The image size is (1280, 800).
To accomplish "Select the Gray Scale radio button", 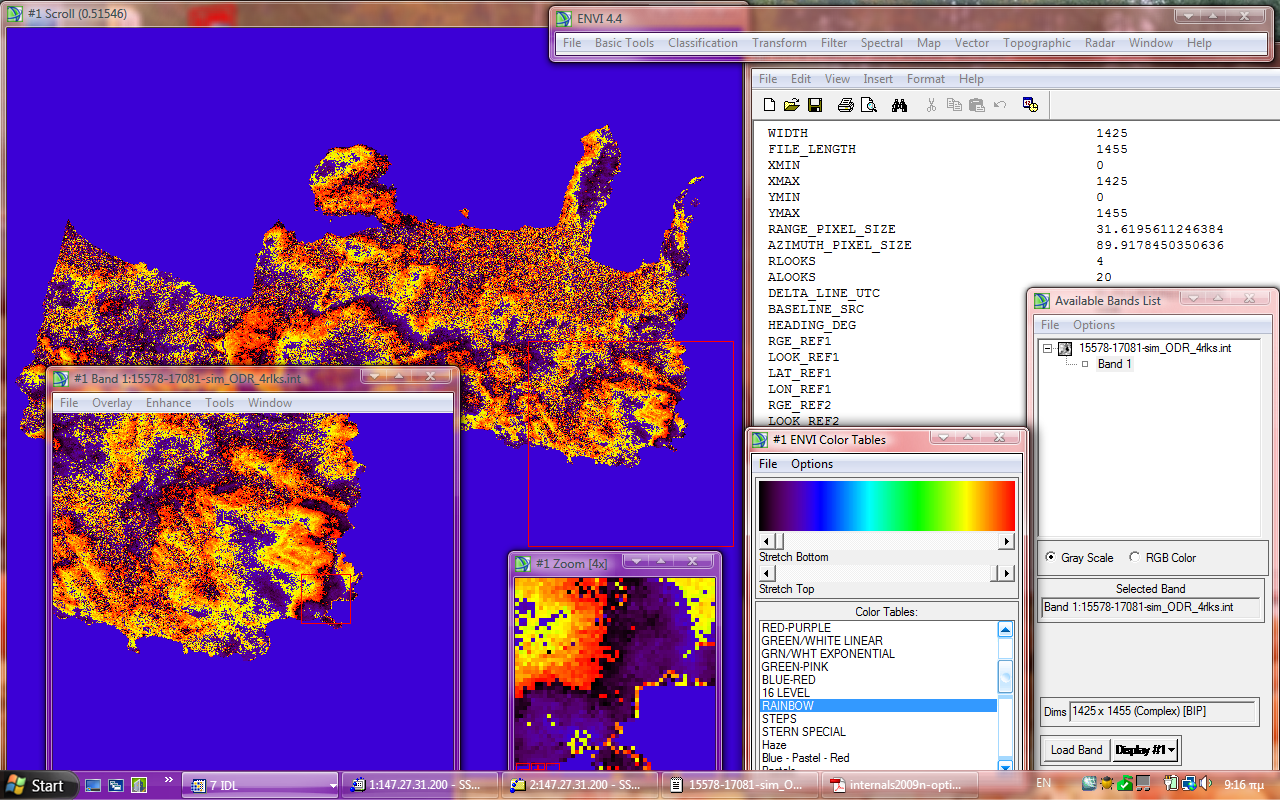I will pyautogui.click(x=1051, y=557).
